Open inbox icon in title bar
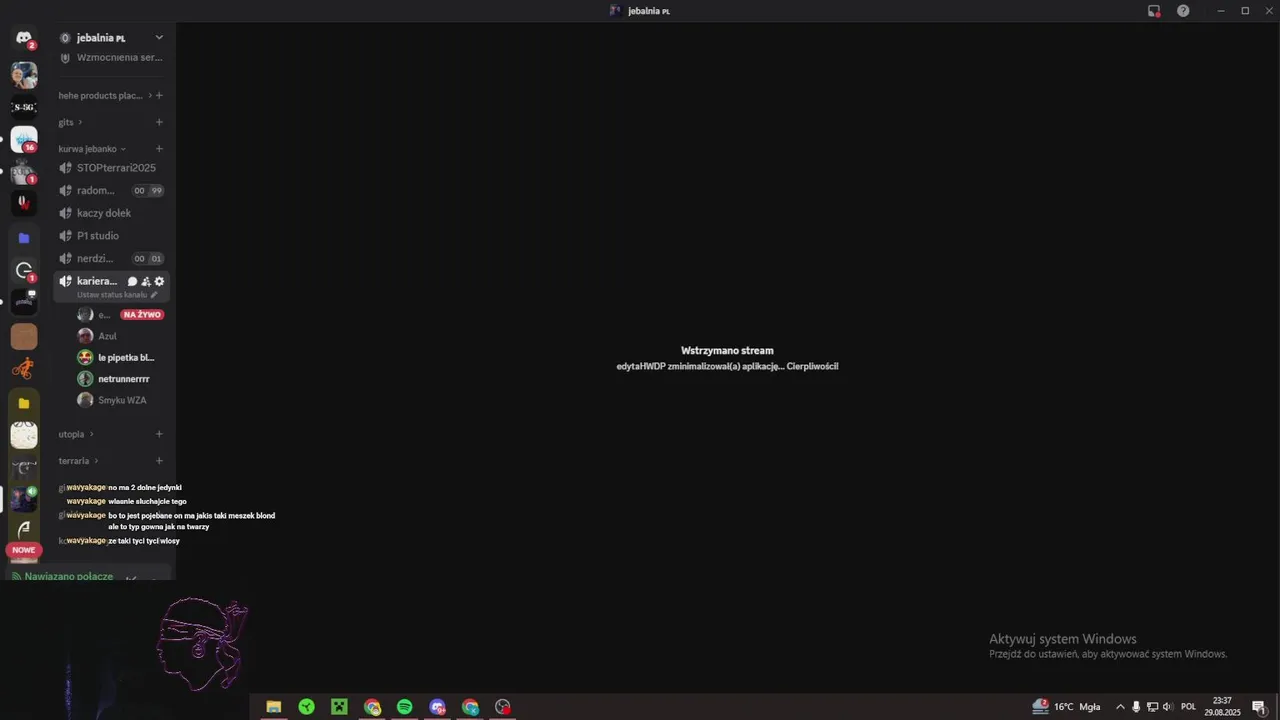1280x720 pixels. [1154, 11]
